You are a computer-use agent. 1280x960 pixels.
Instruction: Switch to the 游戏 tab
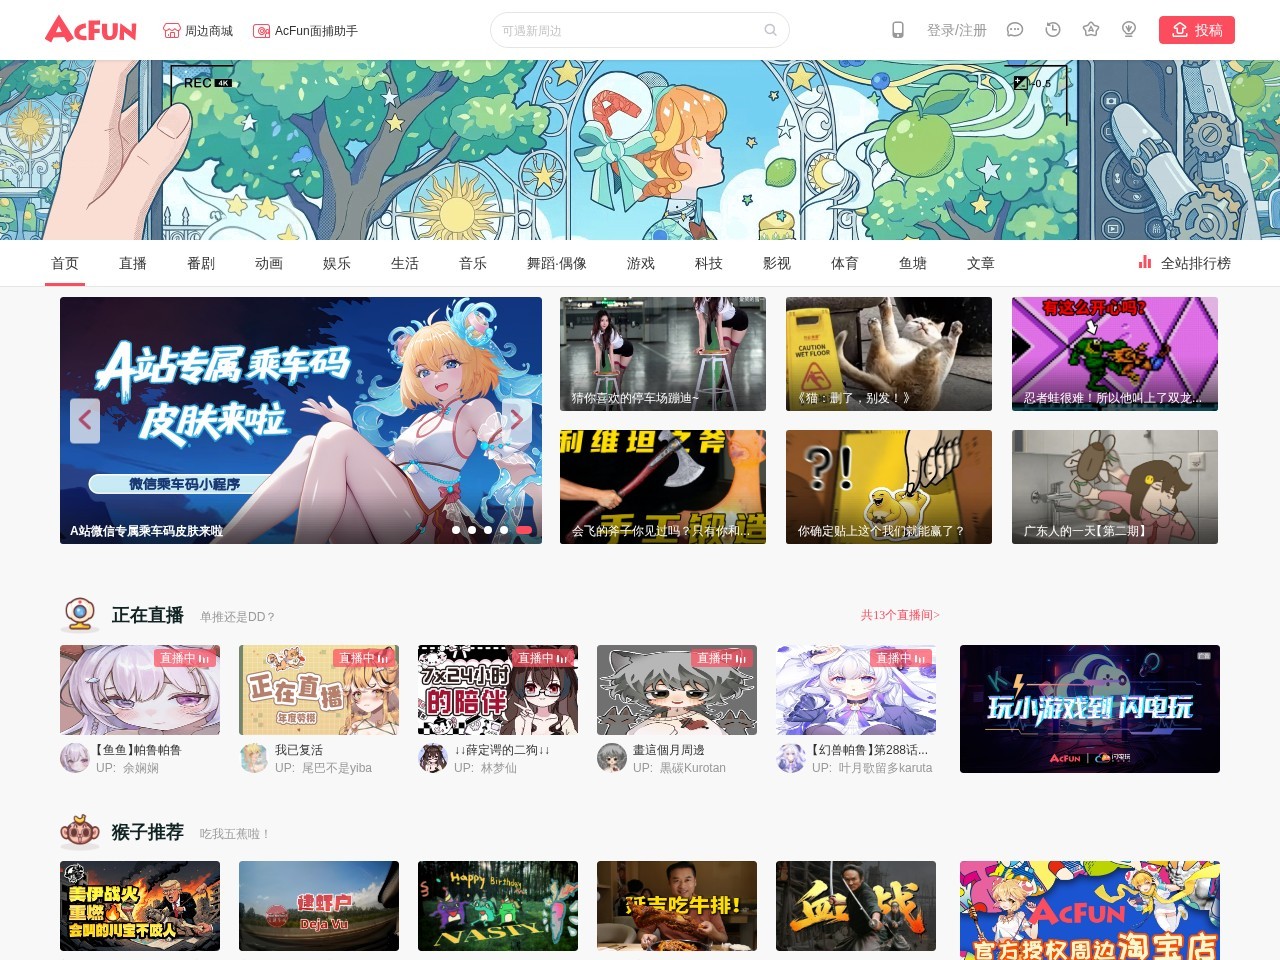click(641, 263)
